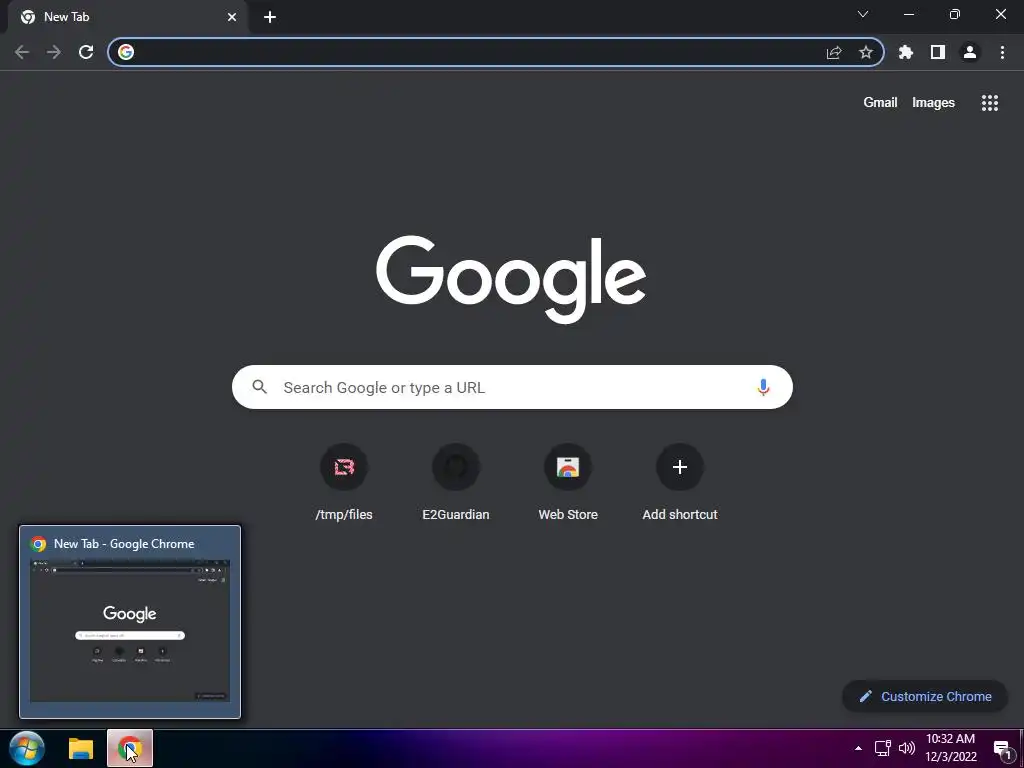This screenshot has width=1024, height=768.
Task: Open the network tray icon
Action: (x=883, y=748)
